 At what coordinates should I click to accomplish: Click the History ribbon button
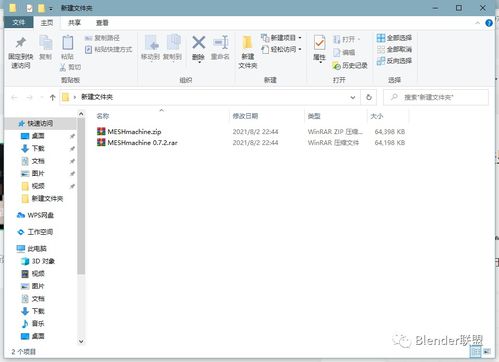350,65
